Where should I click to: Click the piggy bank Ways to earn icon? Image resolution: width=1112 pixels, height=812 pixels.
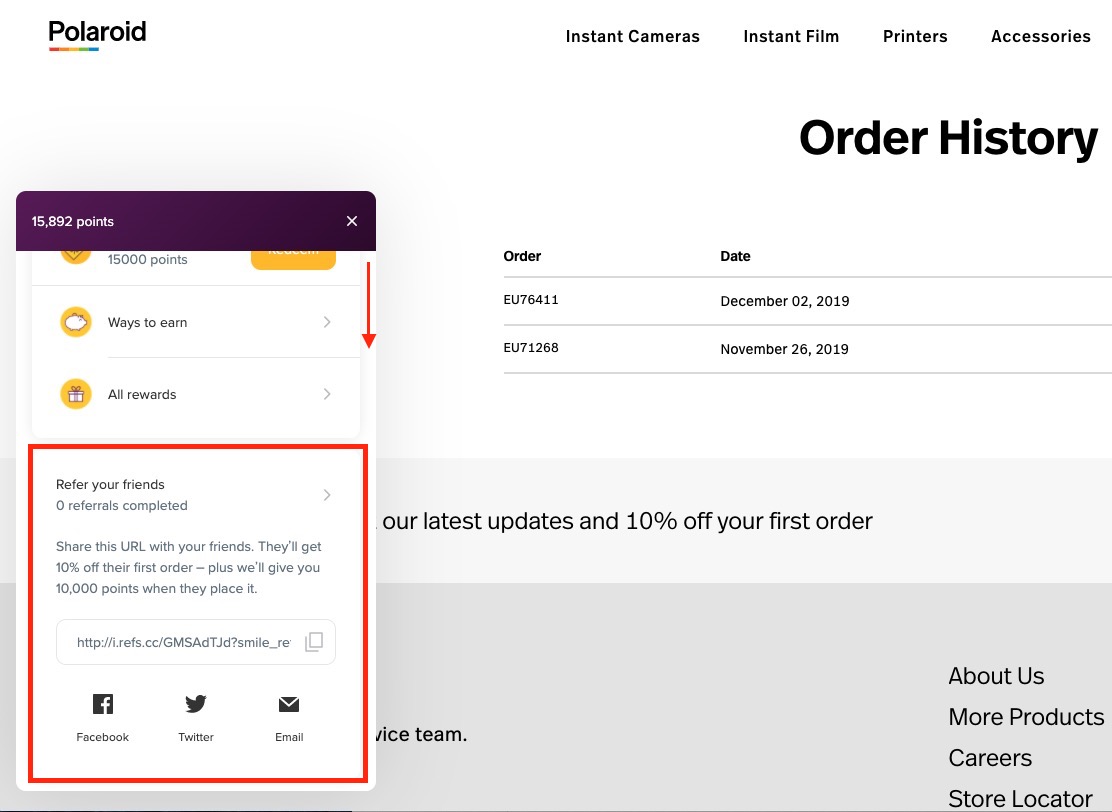point(76,323)
